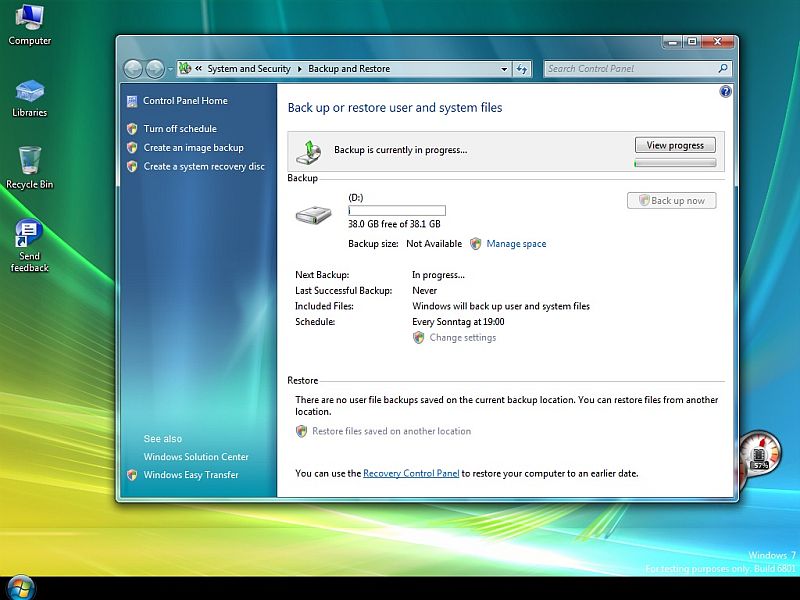Click the Control Panel Home icon
800x600 pixels.
pyautogui.click(x=132, y=102)
